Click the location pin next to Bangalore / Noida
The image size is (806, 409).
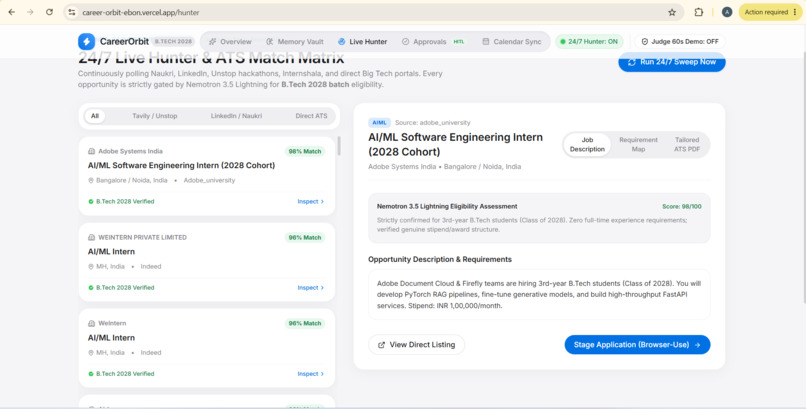91,181
